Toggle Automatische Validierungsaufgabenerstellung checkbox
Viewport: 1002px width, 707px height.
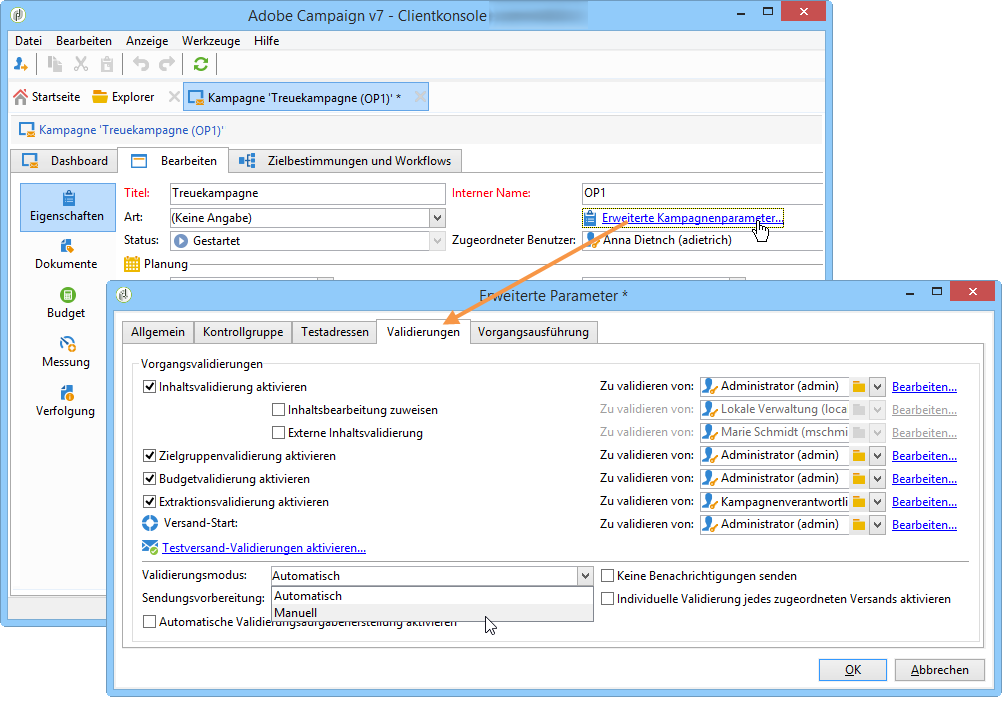[x=150, y=622]
